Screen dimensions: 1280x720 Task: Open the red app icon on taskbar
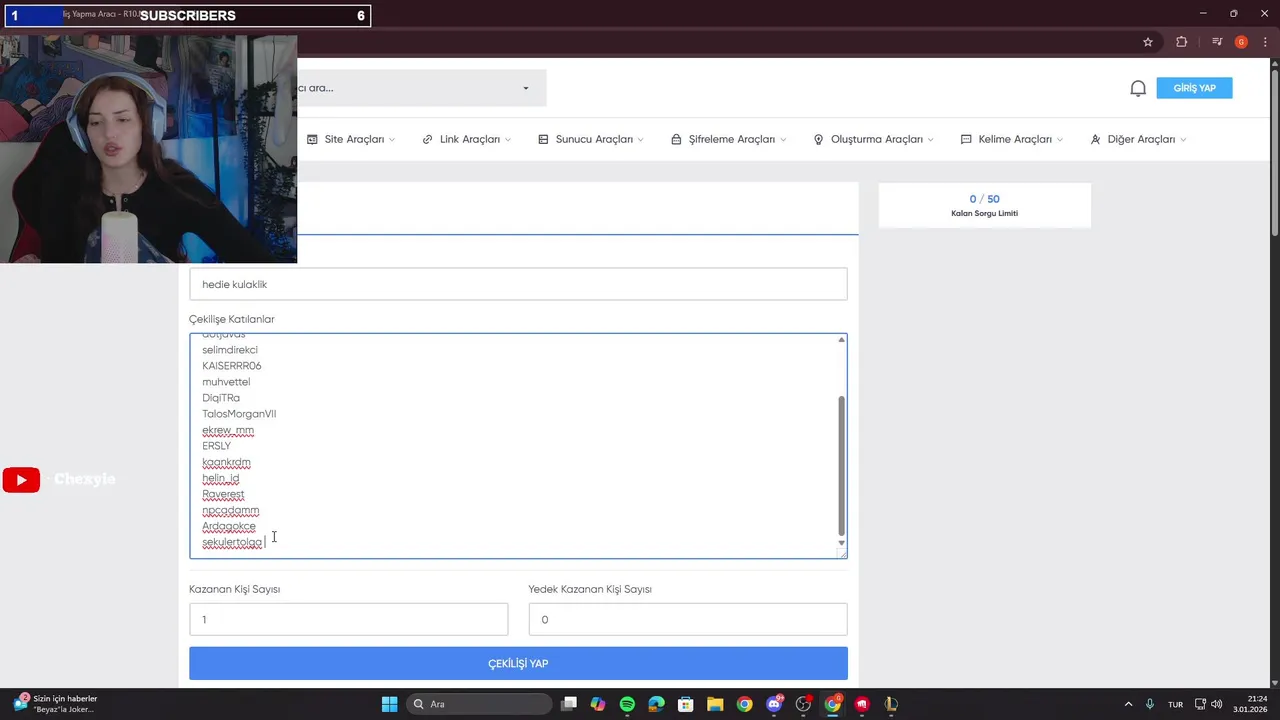861,704
